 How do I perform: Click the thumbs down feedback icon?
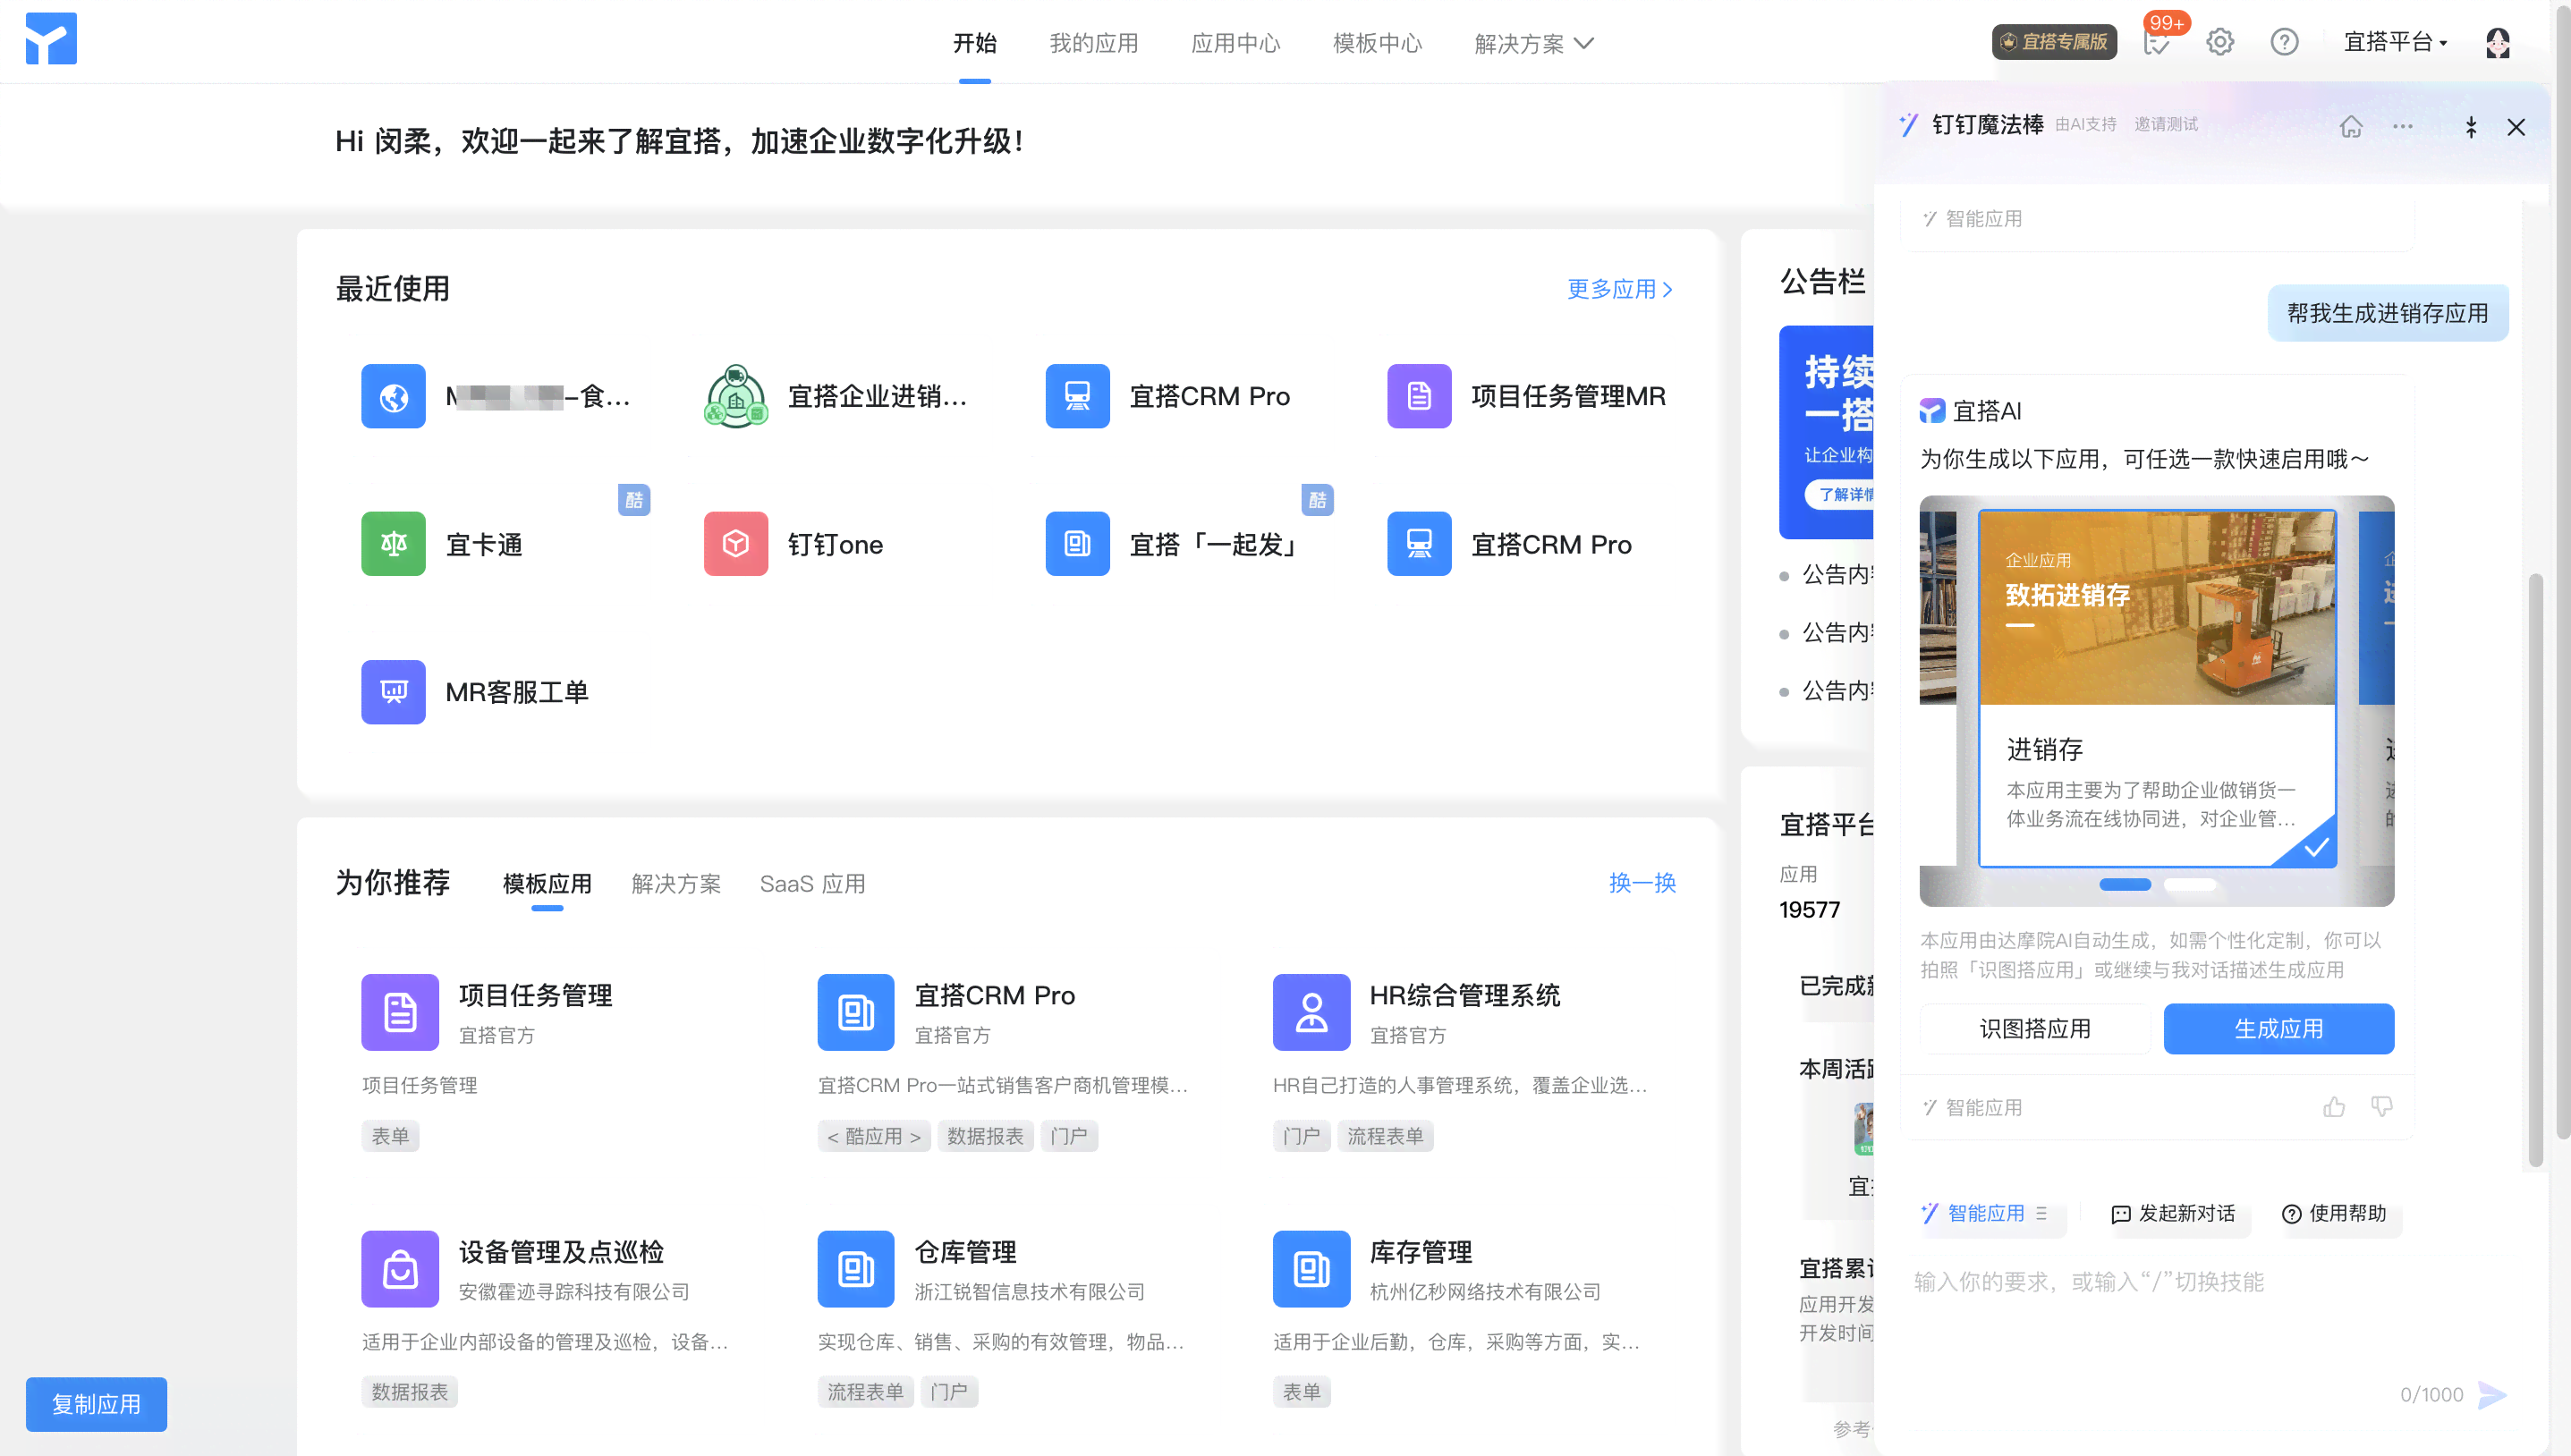[2382, 1106]
